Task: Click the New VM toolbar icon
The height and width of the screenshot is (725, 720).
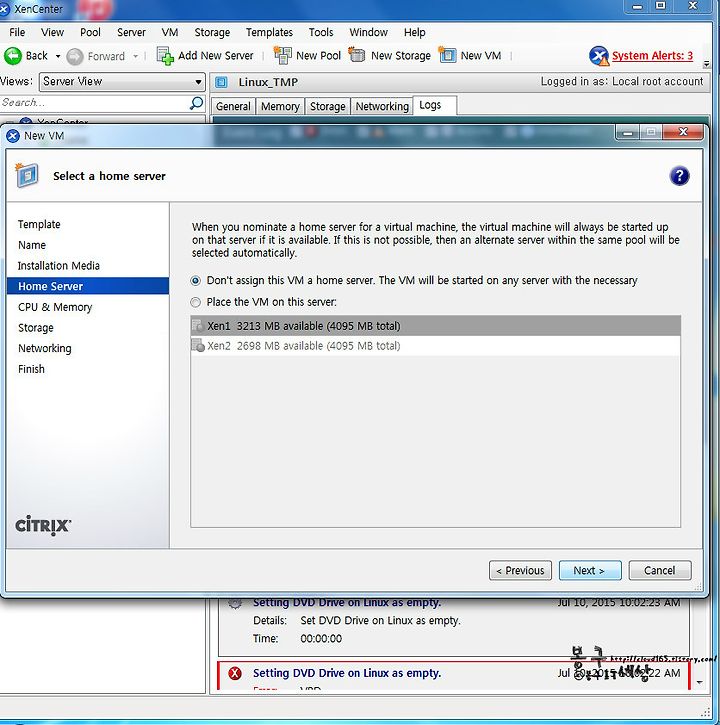Action: (x=447, y=55)
